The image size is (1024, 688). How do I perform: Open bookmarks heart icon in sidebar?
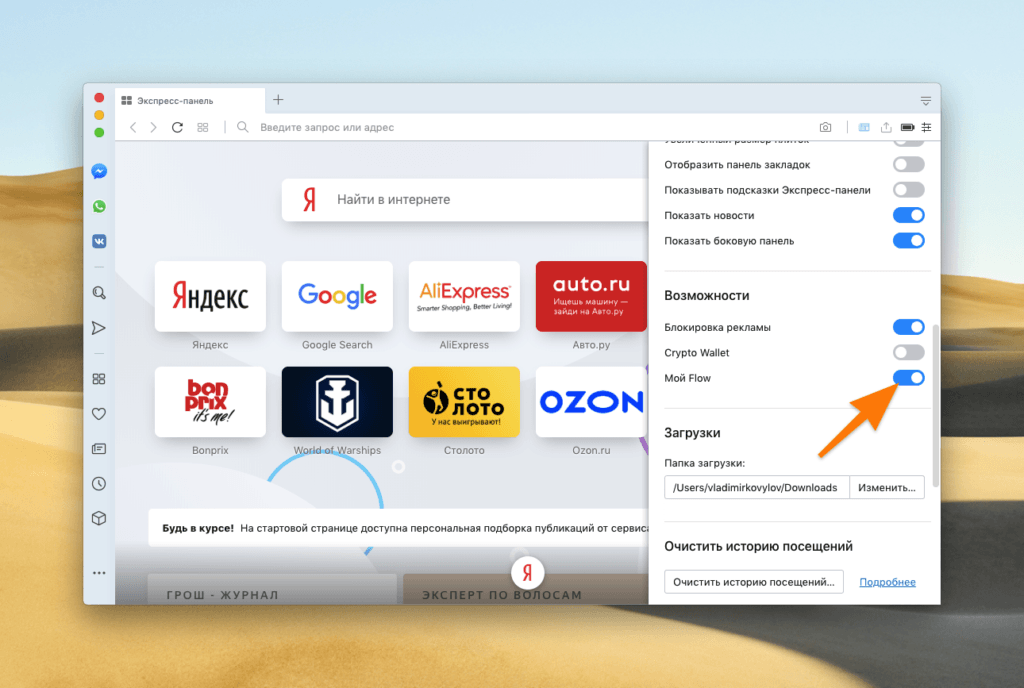pos(99,414)
